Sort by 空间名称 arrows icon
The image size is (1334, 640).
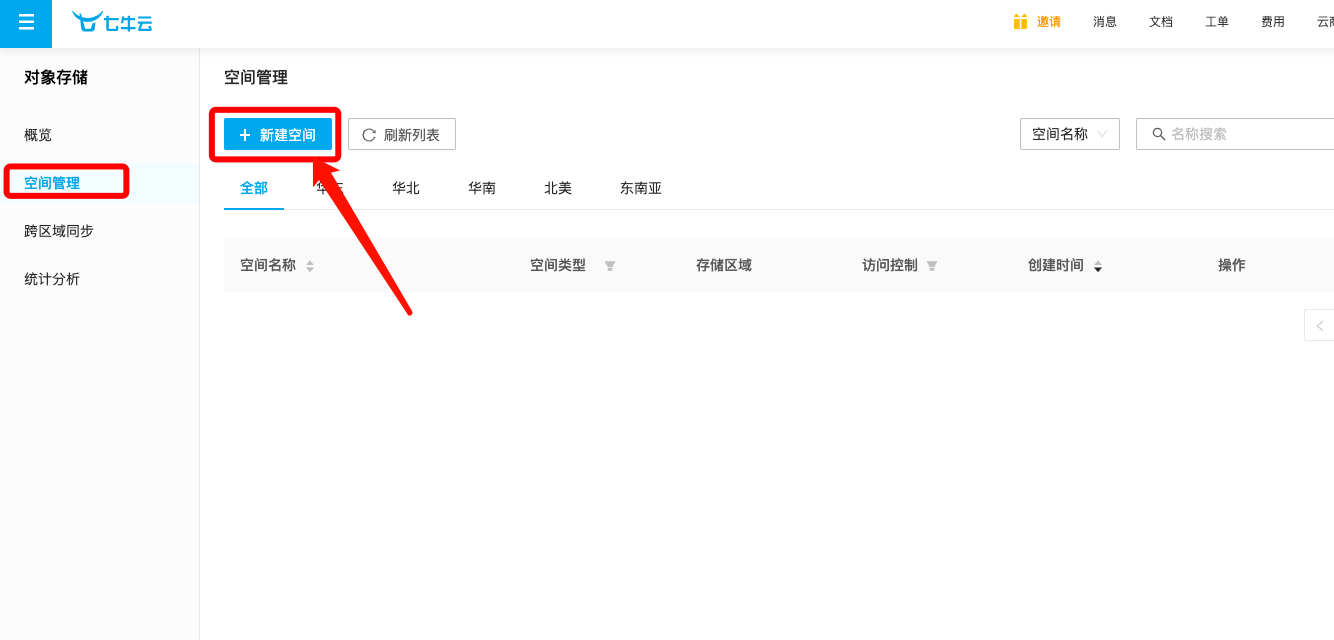(310, 266)
